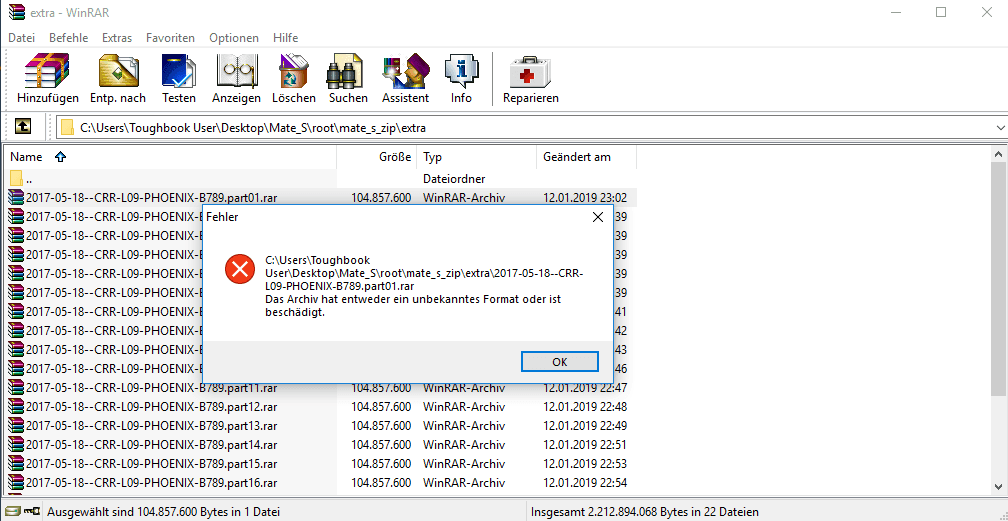Sort by Größe column header
The height and width of the screenshot is (521, 1008).
coord(377,157)
